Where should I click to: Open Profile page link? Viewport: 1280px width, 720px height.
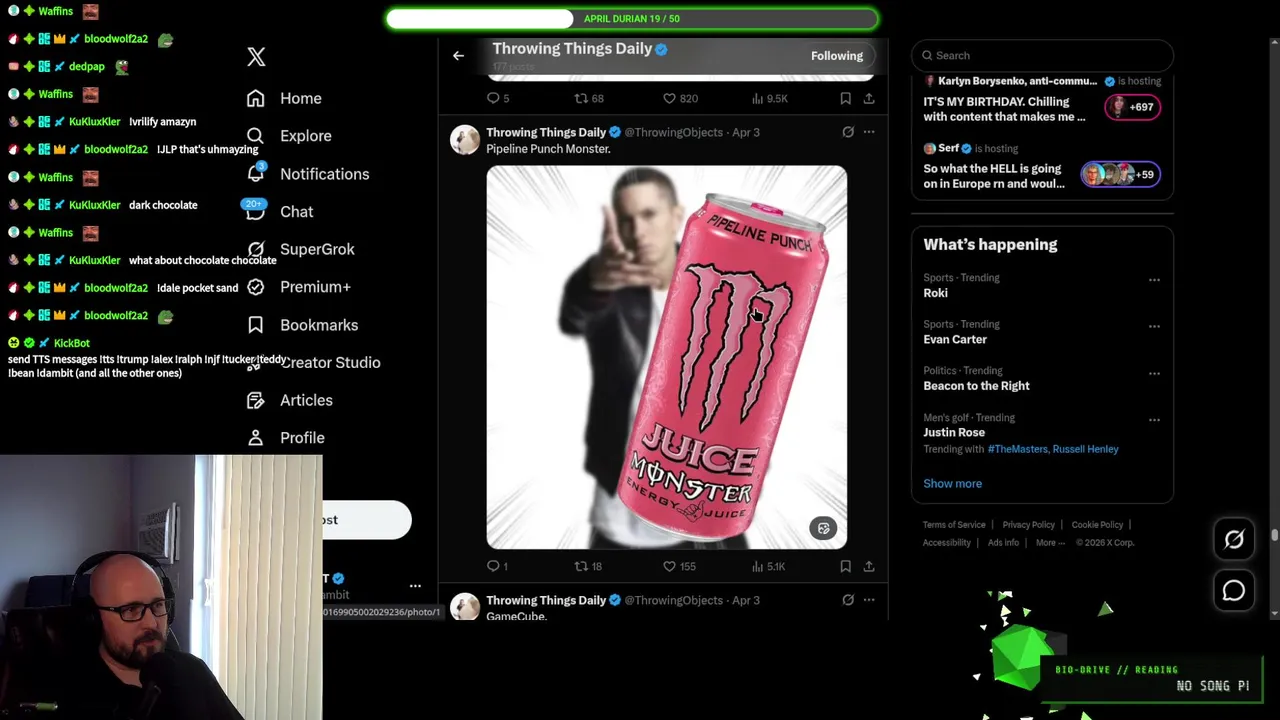(x=302, y=438)
